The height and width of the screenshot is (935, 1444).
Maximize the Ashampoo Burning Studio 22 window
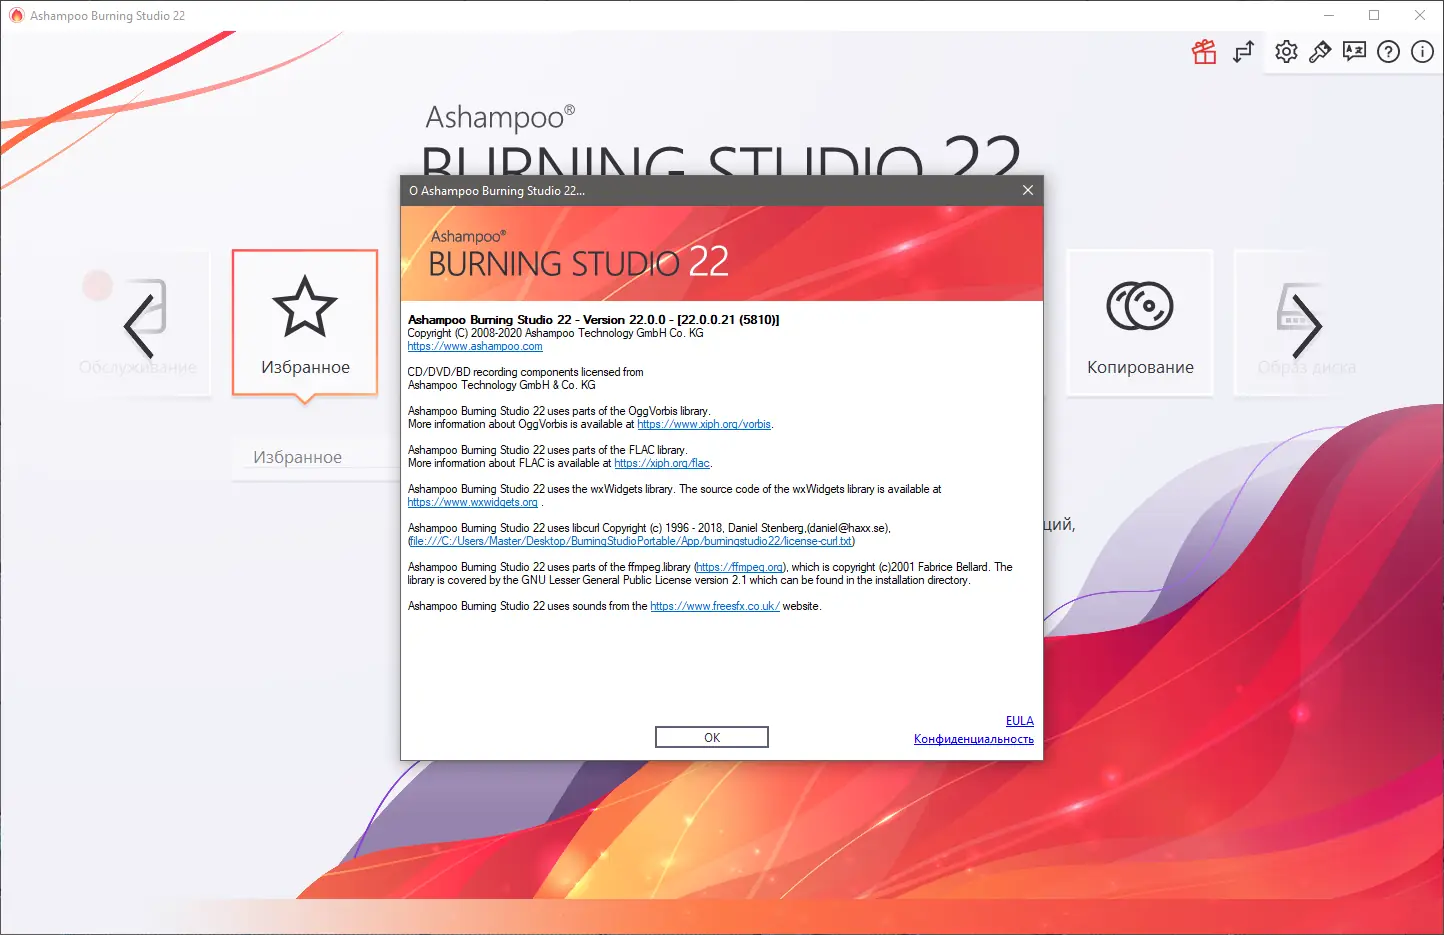pos(1374,15)
